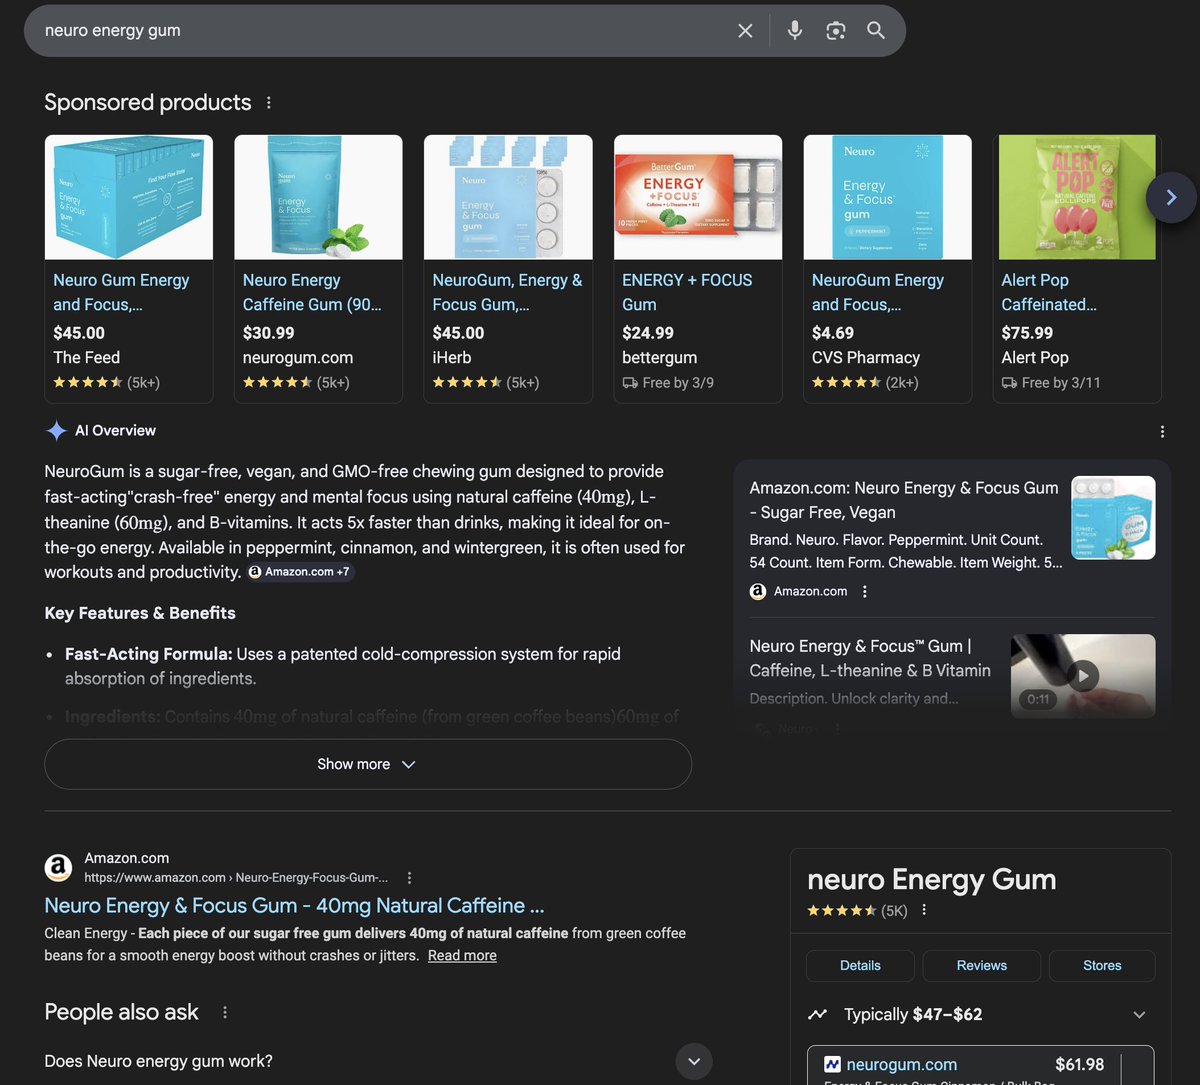1200x1085 pixels.
Task: Click Read more in Amazon result snippet
Action: click(462, 956)
